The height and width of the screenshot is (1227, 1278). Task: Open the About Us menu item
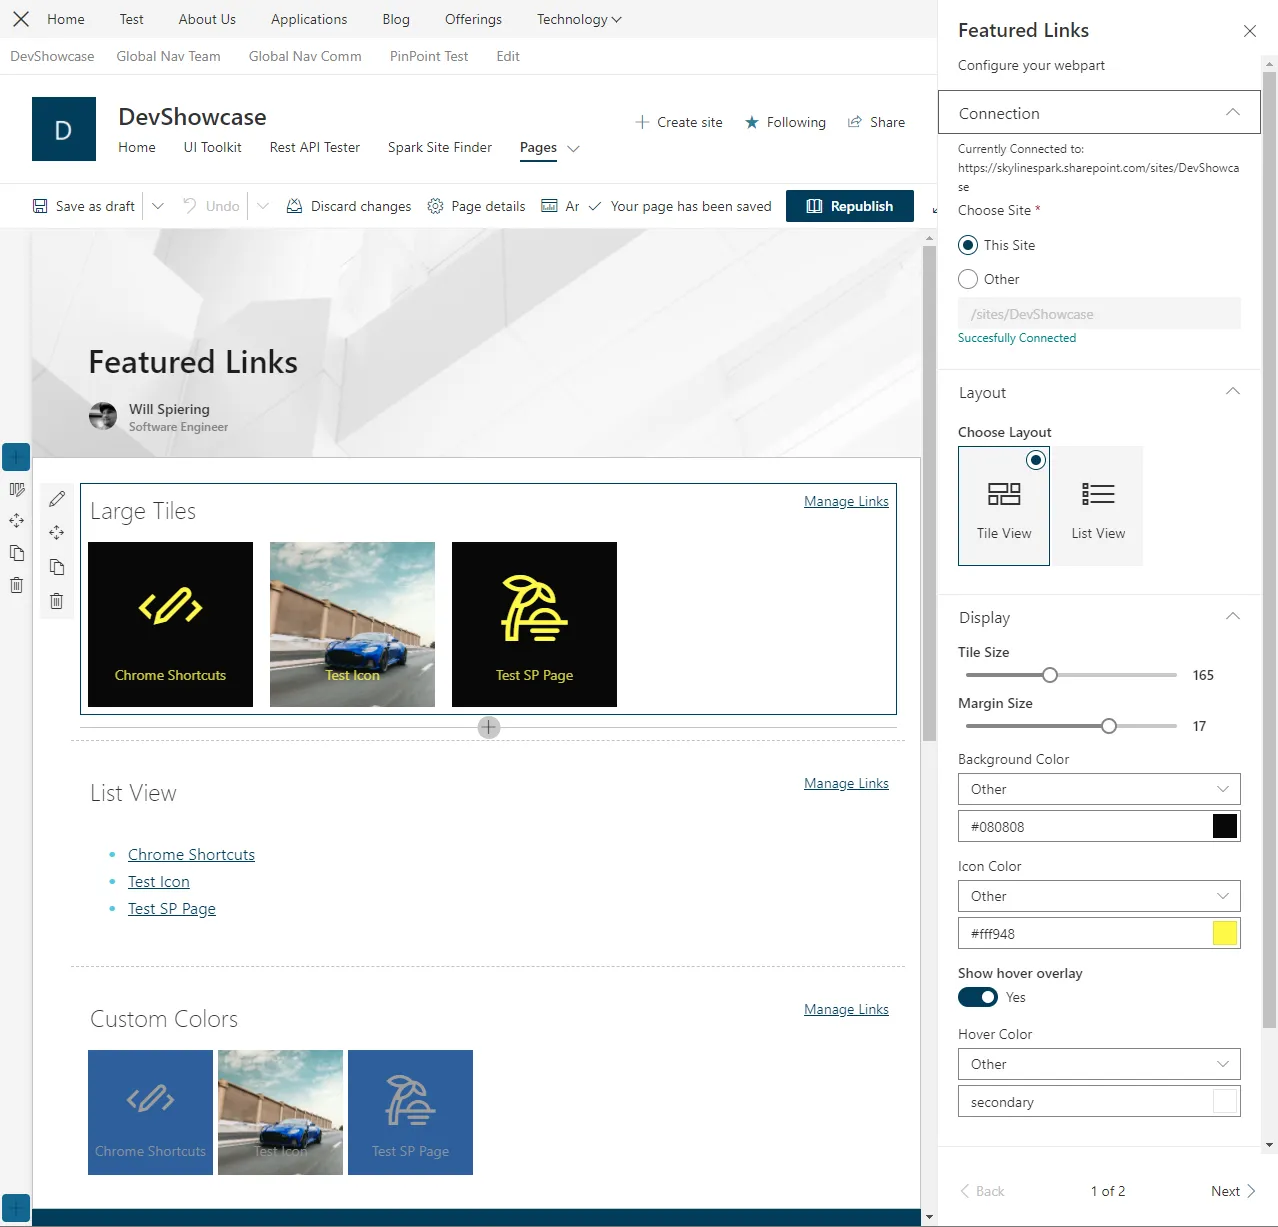[x=207, y=19]
